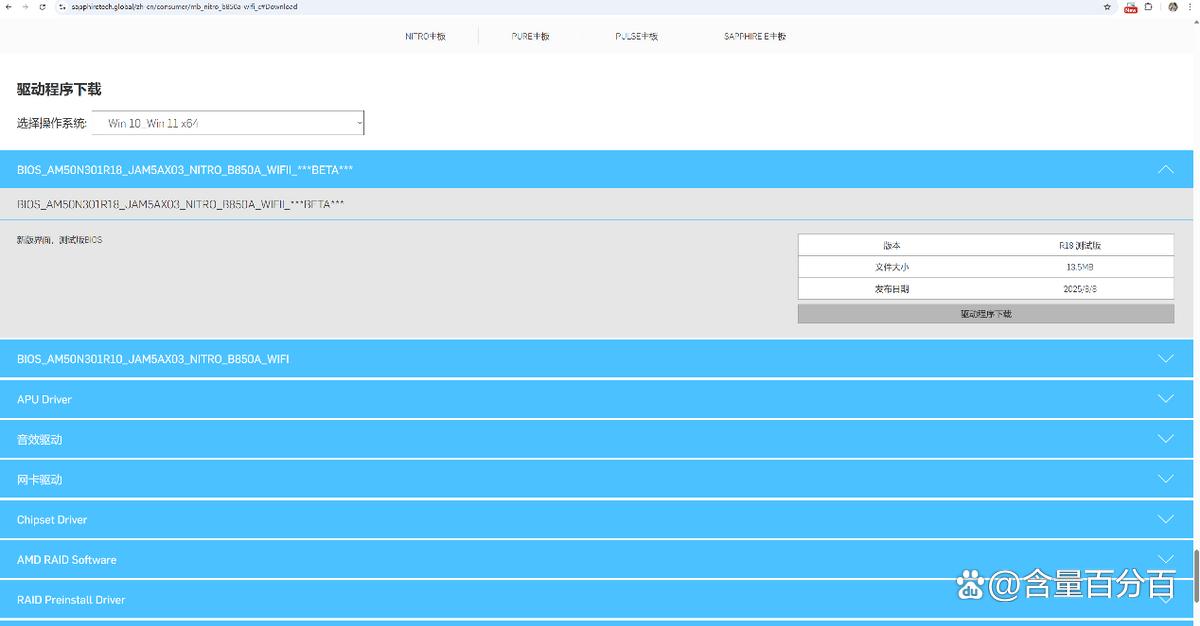Expand the 网卡驱动 section chevron
Screen dimensions: 1200x626
click(1165, 478)
